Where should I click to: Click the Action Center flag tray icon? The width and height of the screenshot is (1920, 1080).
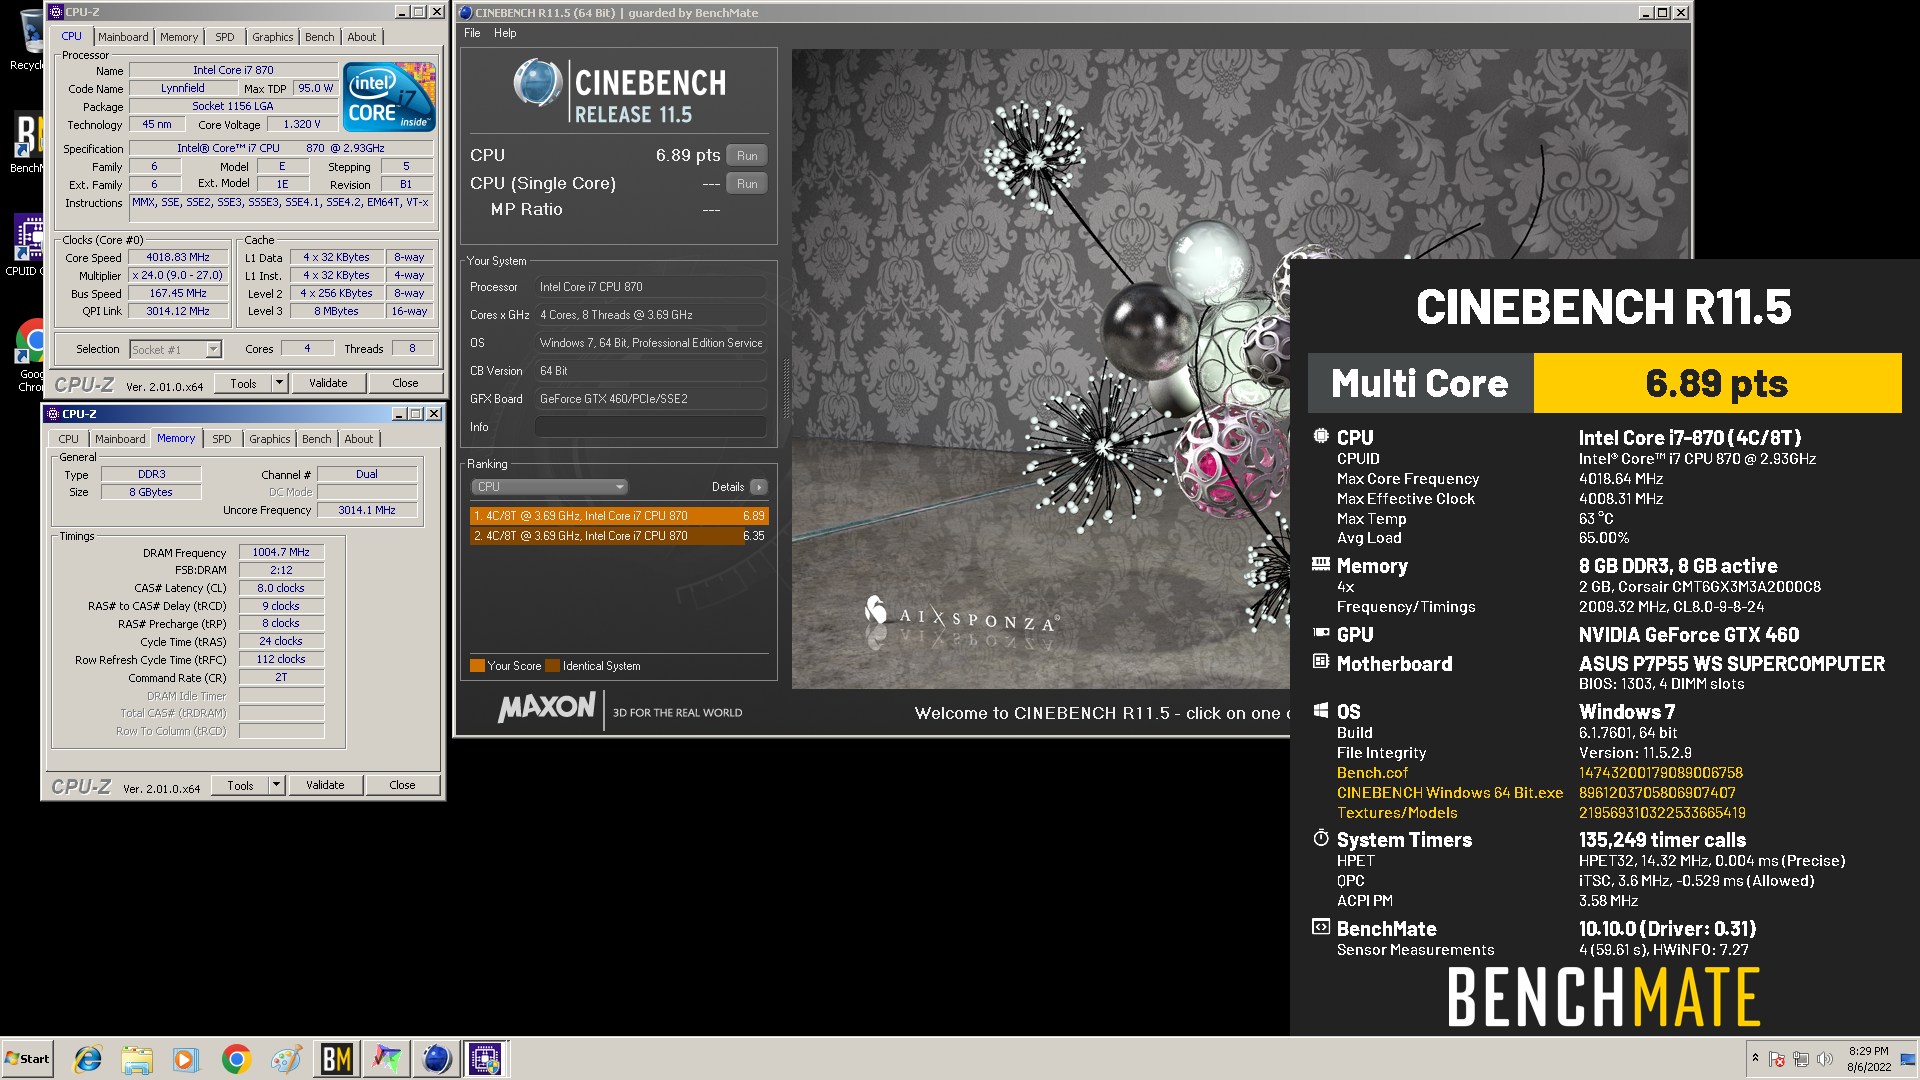tap(1777, 1059)
